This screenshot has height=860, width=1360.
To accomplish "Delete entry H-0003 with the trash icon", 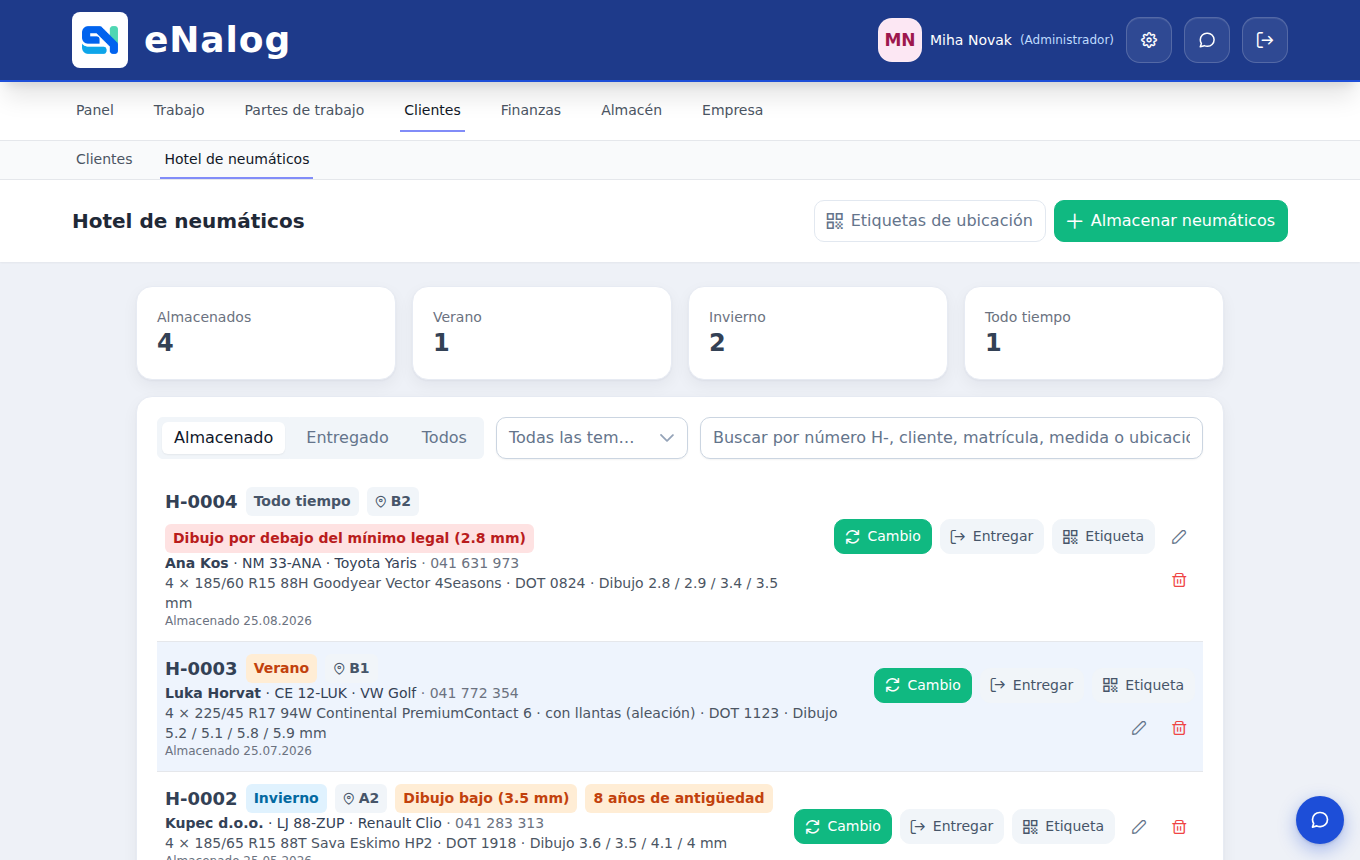I will 1179,728.
